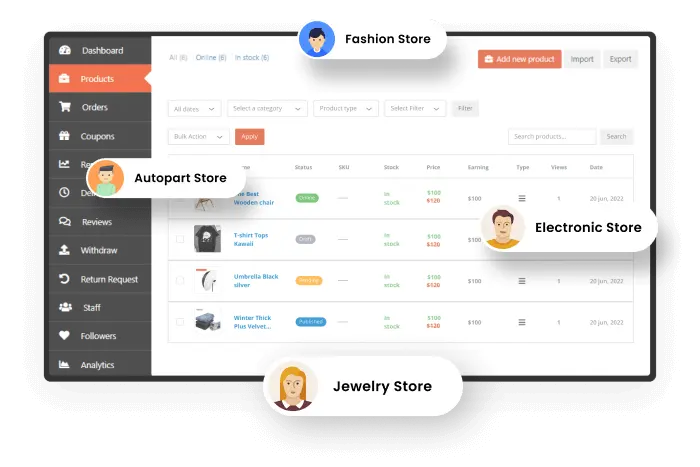Click the Reviews chat bubble icon
Viewport: 700px width, 467px height.
click(x=65, y=222)
